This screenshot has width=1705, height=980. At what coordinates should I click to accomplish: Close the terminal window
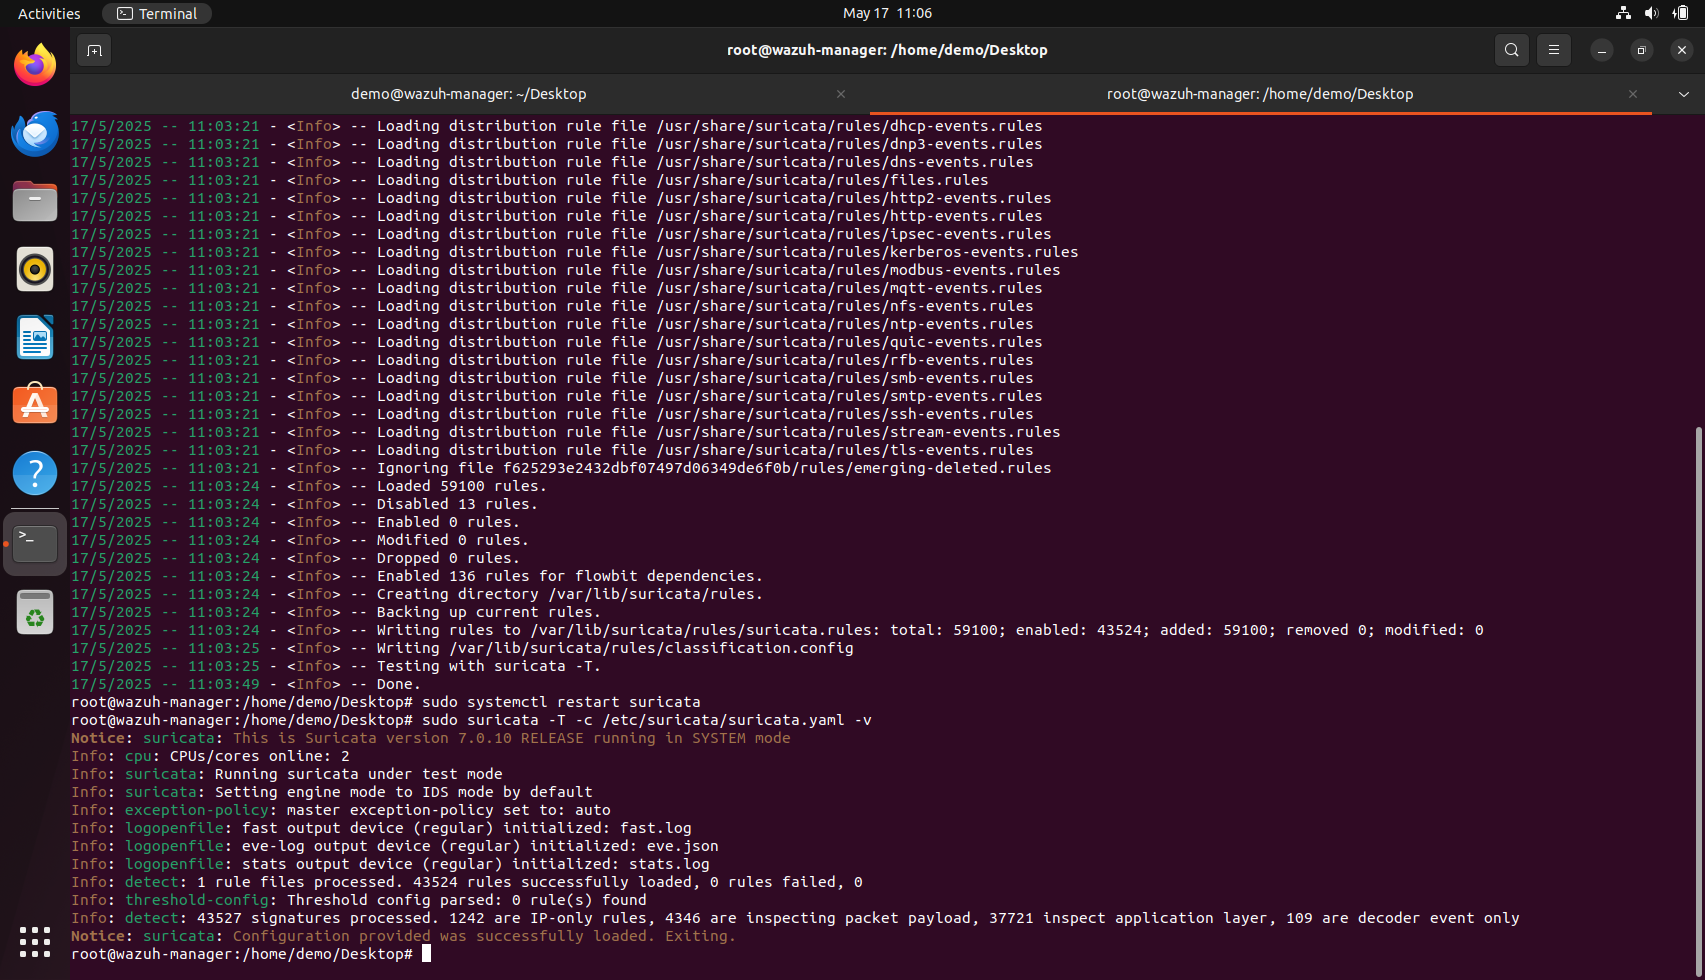pos(1682,50)
